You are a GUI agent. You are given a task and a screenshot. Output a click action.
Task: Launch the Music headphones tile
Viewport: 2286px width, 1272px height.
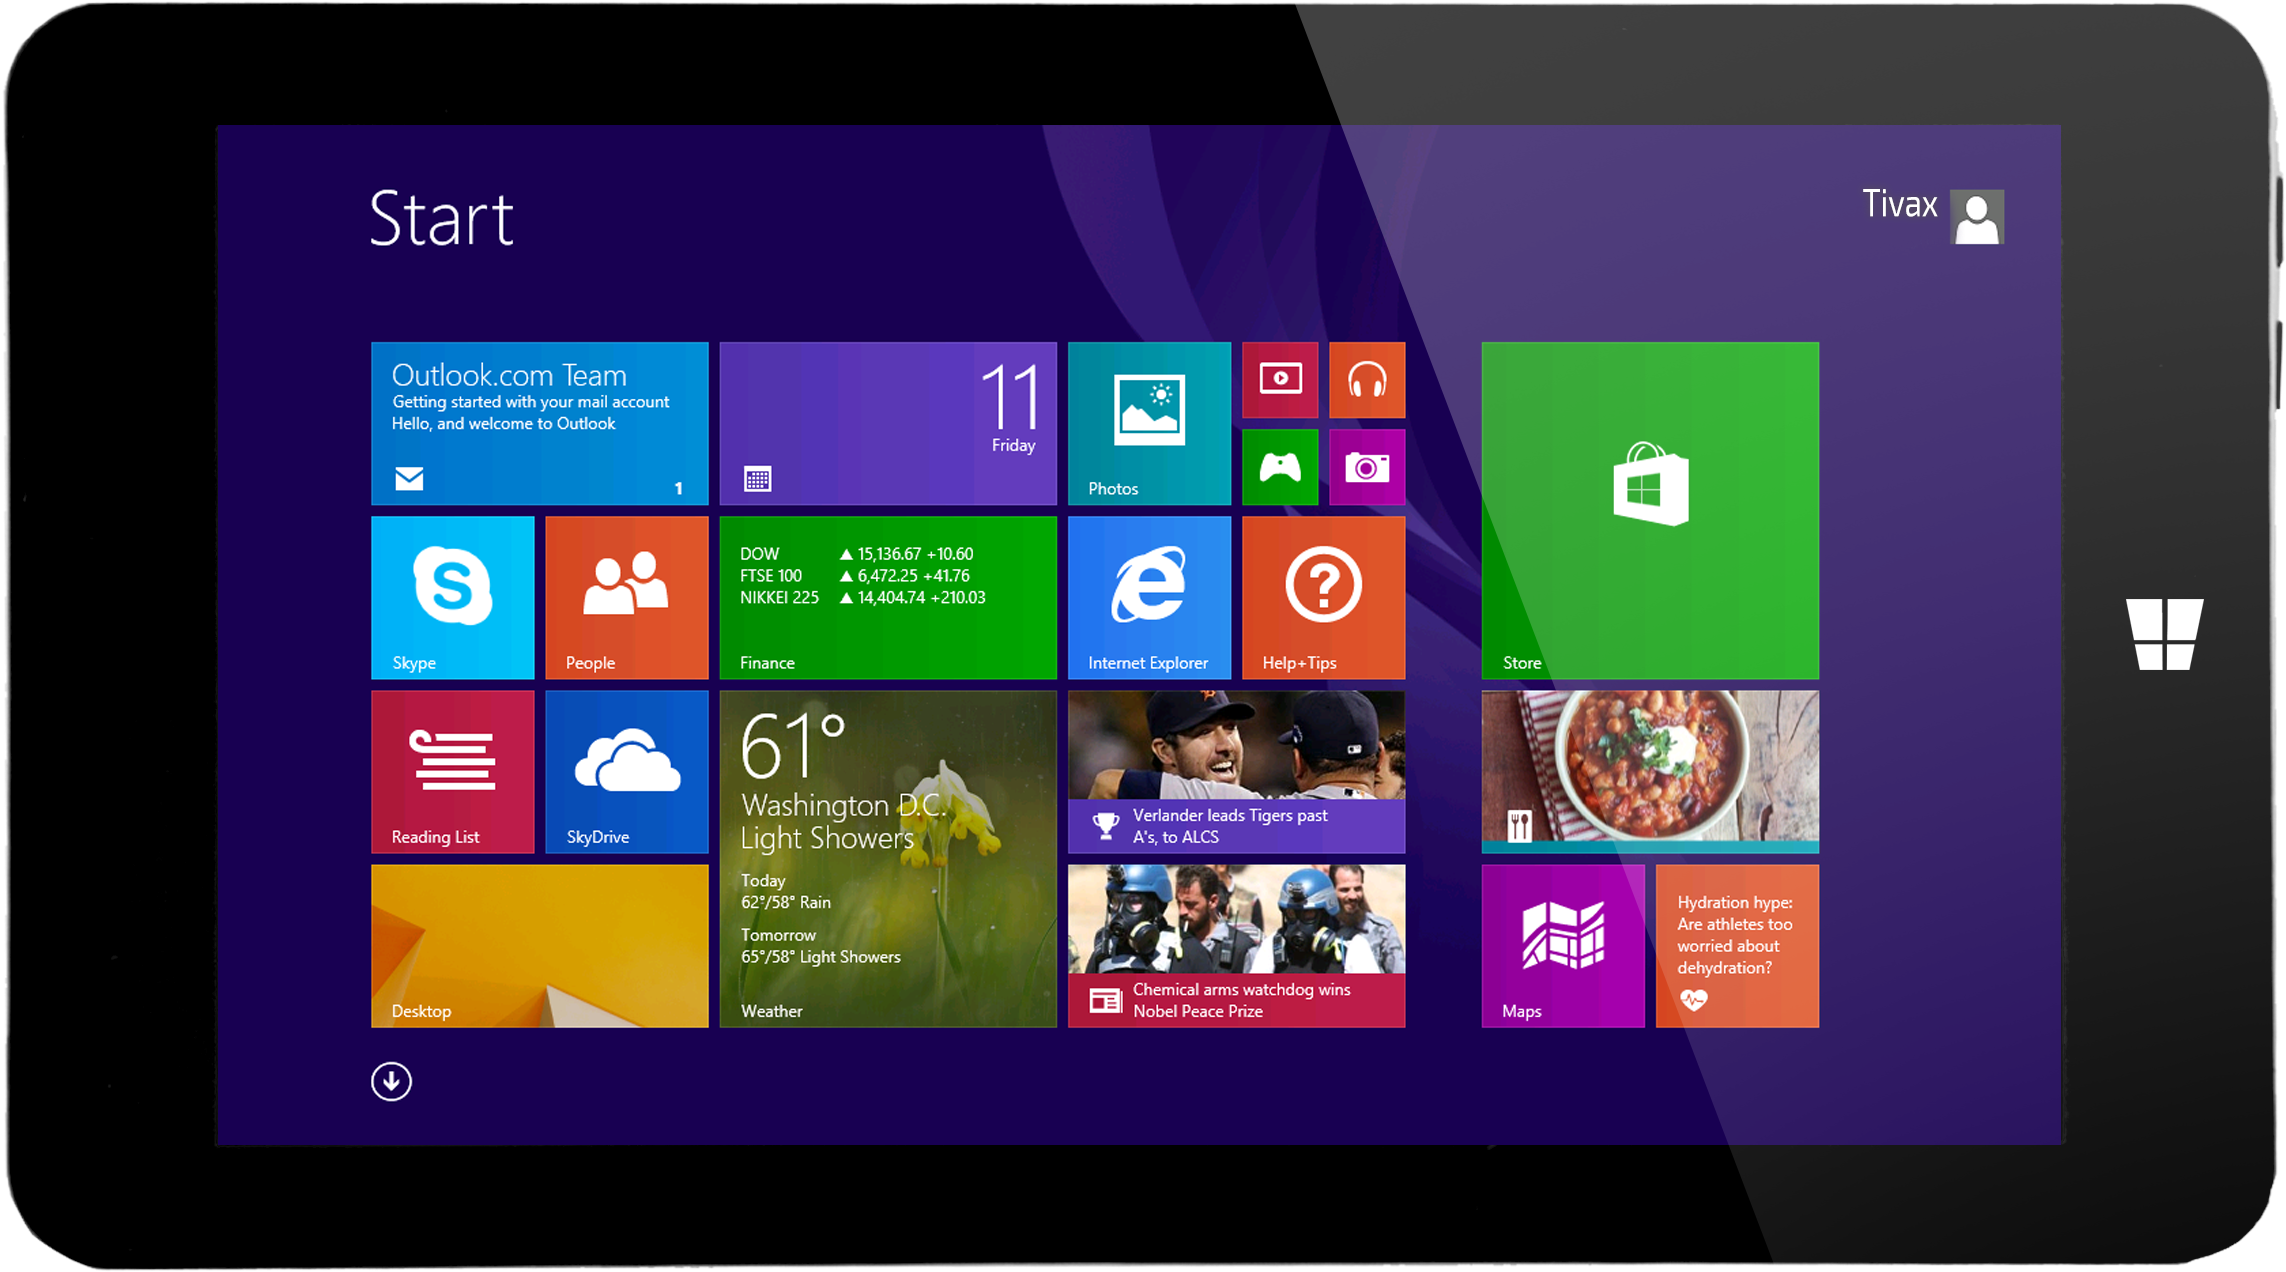coord(1367,380)
